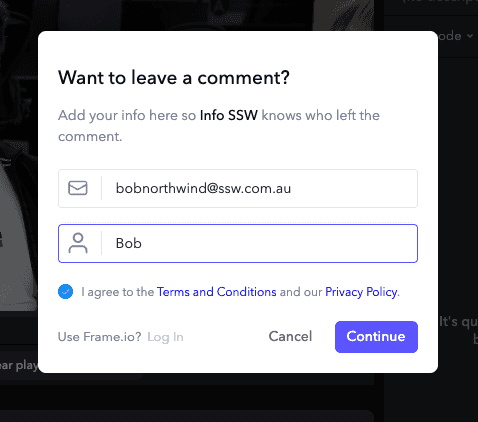
Task: Click the envelope icon in the email field
Action: pos(78,188)
